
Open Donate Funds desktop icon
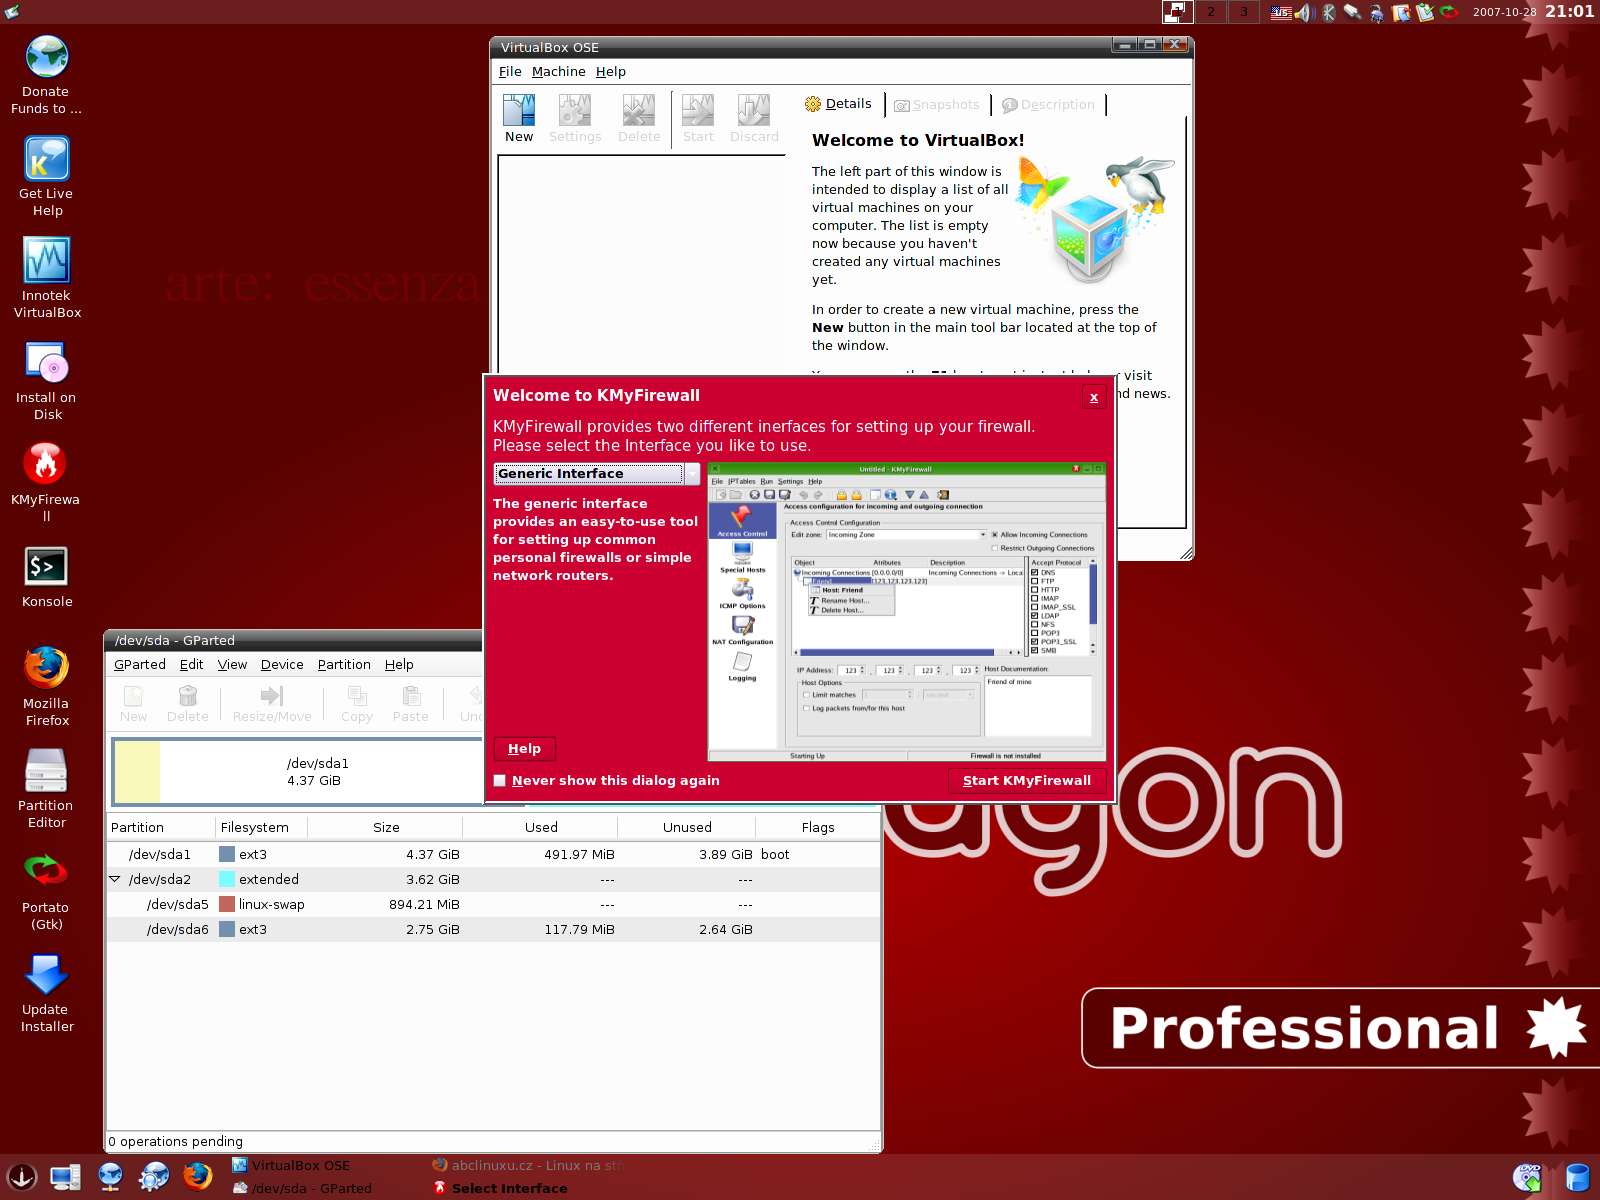click(47, 75)
